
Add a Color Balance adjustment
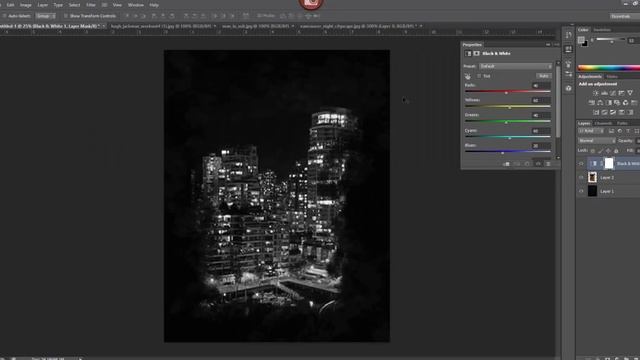coord(600,103)
